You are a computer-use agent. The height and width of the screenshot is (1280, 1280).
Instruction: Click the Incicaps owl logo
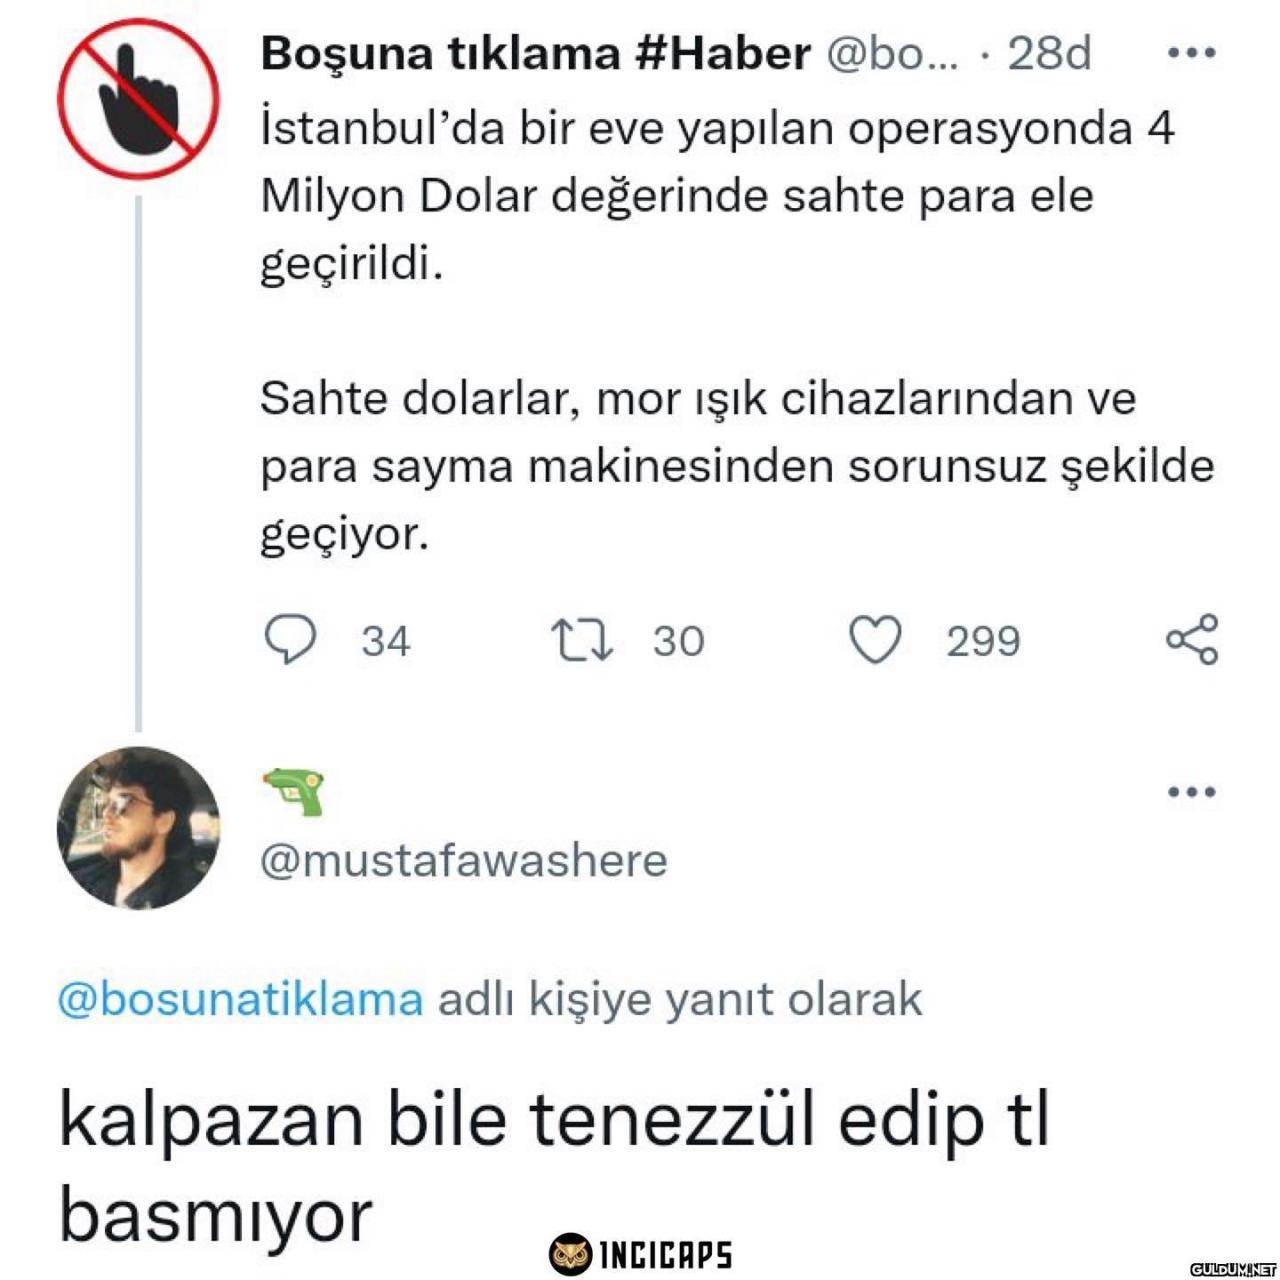click(x=571, y=1254)
